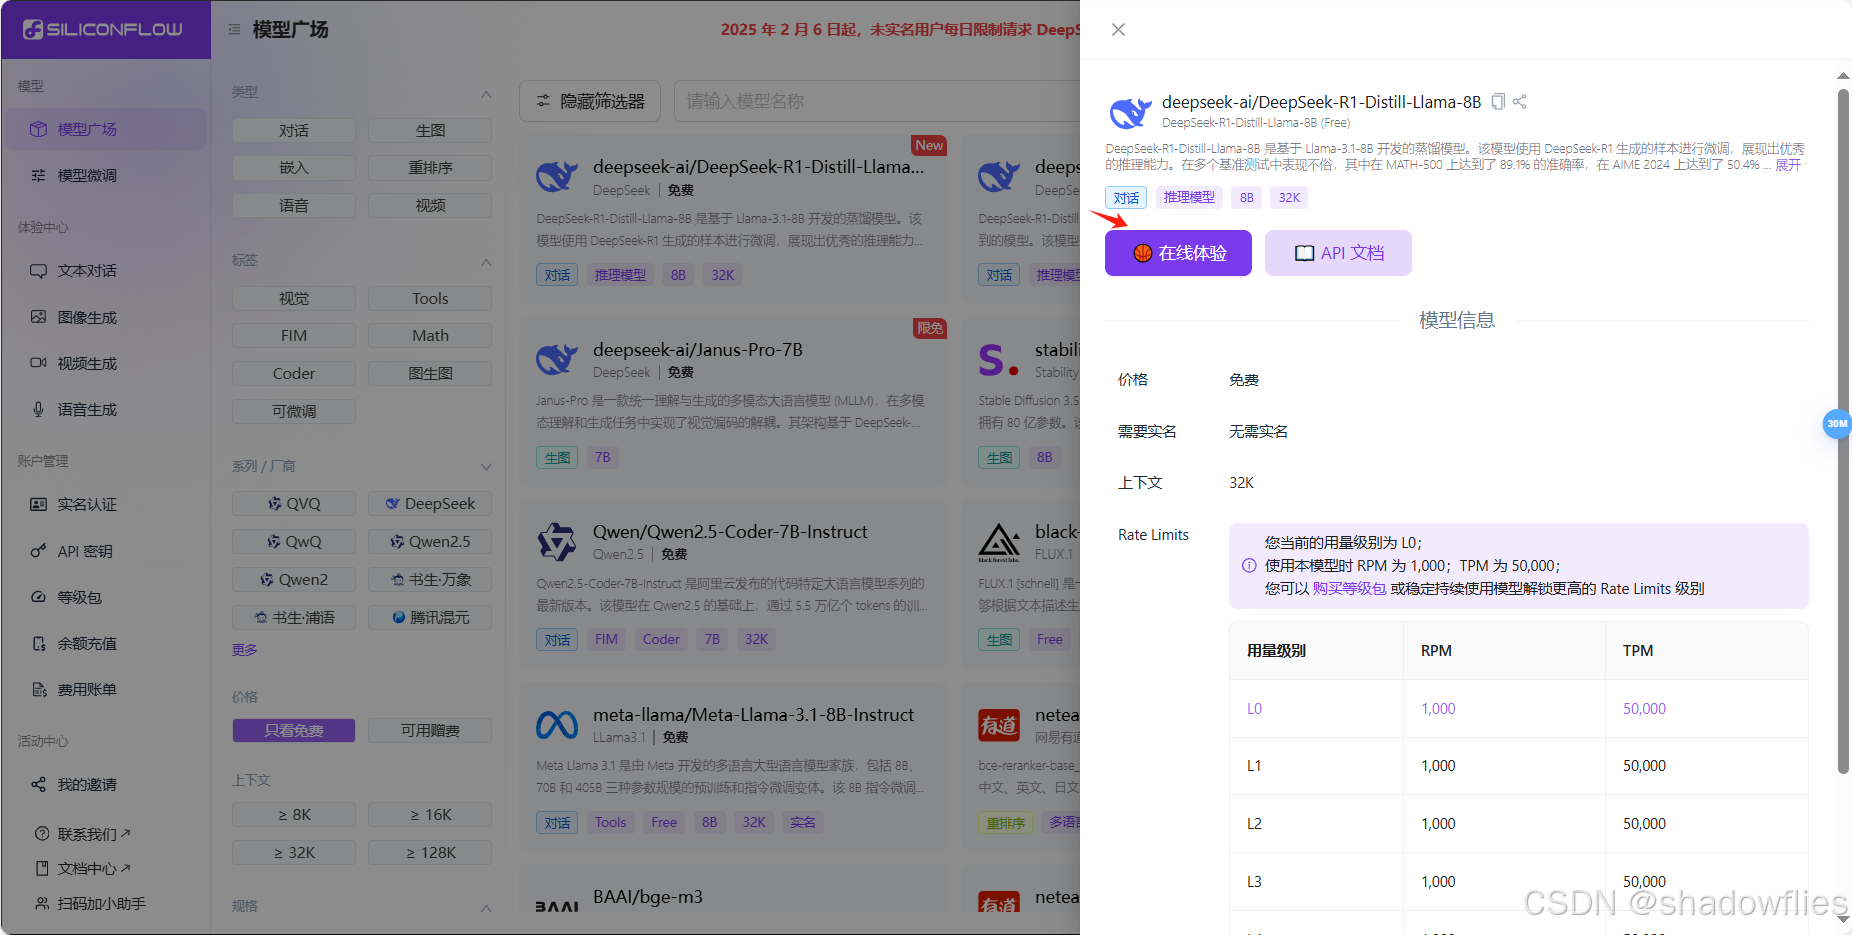Click the Qwen logo icon on card
Screen dimensions: 1852x935
pyautogui.click(x=557, y=542)
